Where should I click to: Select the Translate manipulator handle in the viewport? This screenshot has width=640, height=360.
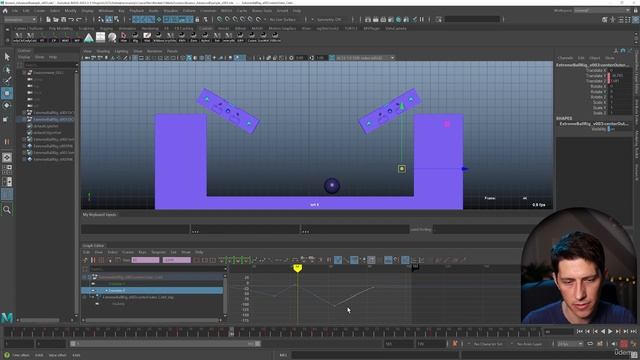click(402, 169)
